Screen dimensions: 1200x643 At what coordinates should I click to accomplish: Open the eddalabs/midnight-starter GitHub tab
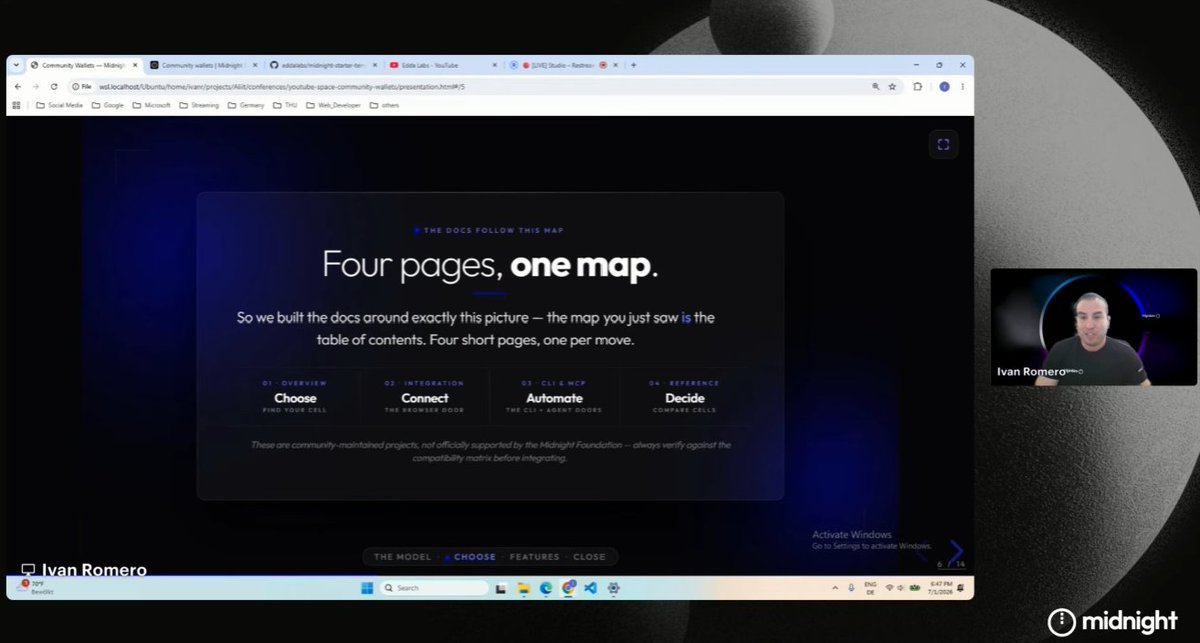[x=322, y=65]
